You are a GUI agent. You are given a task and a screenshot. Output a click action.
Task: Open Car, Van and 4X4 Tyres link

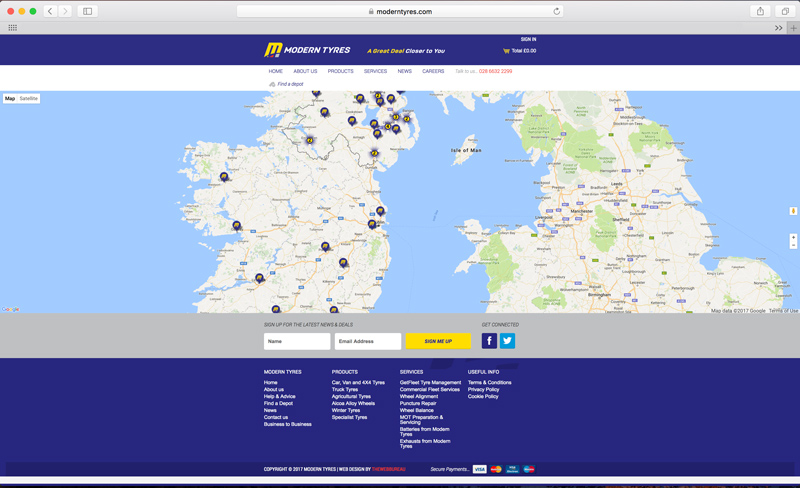click(x=358, y=382)
